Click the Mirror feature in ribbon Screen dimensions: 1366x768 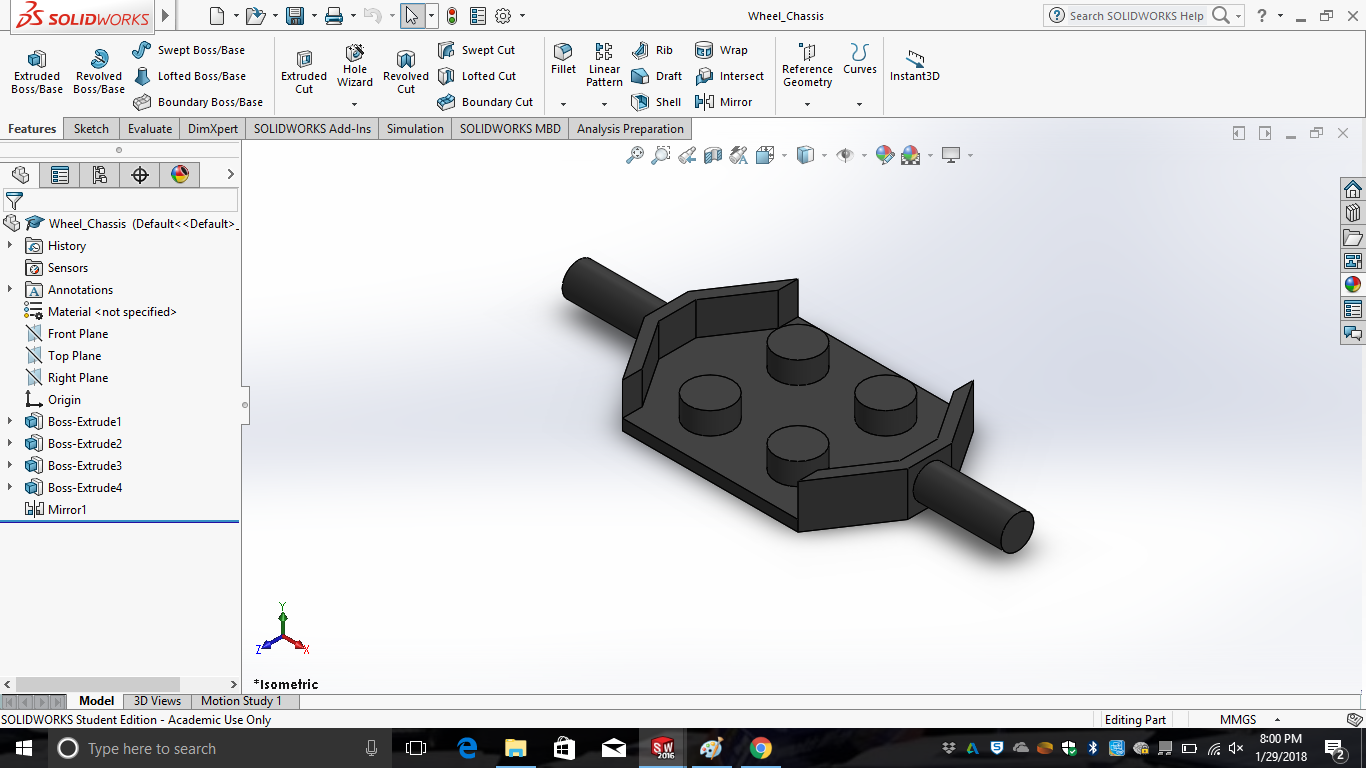(723, 102)
